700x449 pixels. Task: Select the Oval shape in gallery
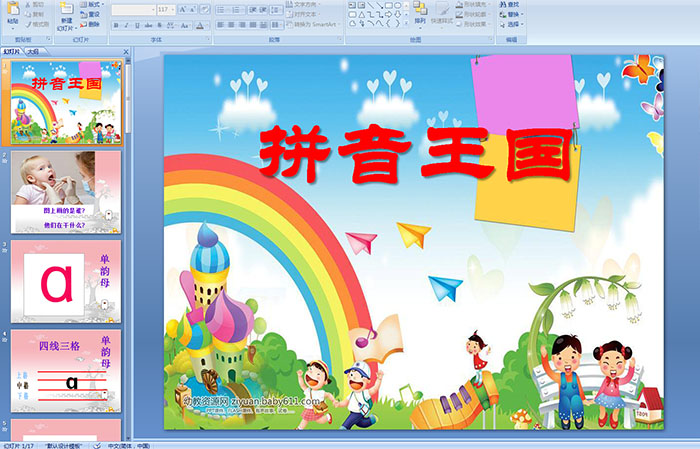tap(397, 5)
